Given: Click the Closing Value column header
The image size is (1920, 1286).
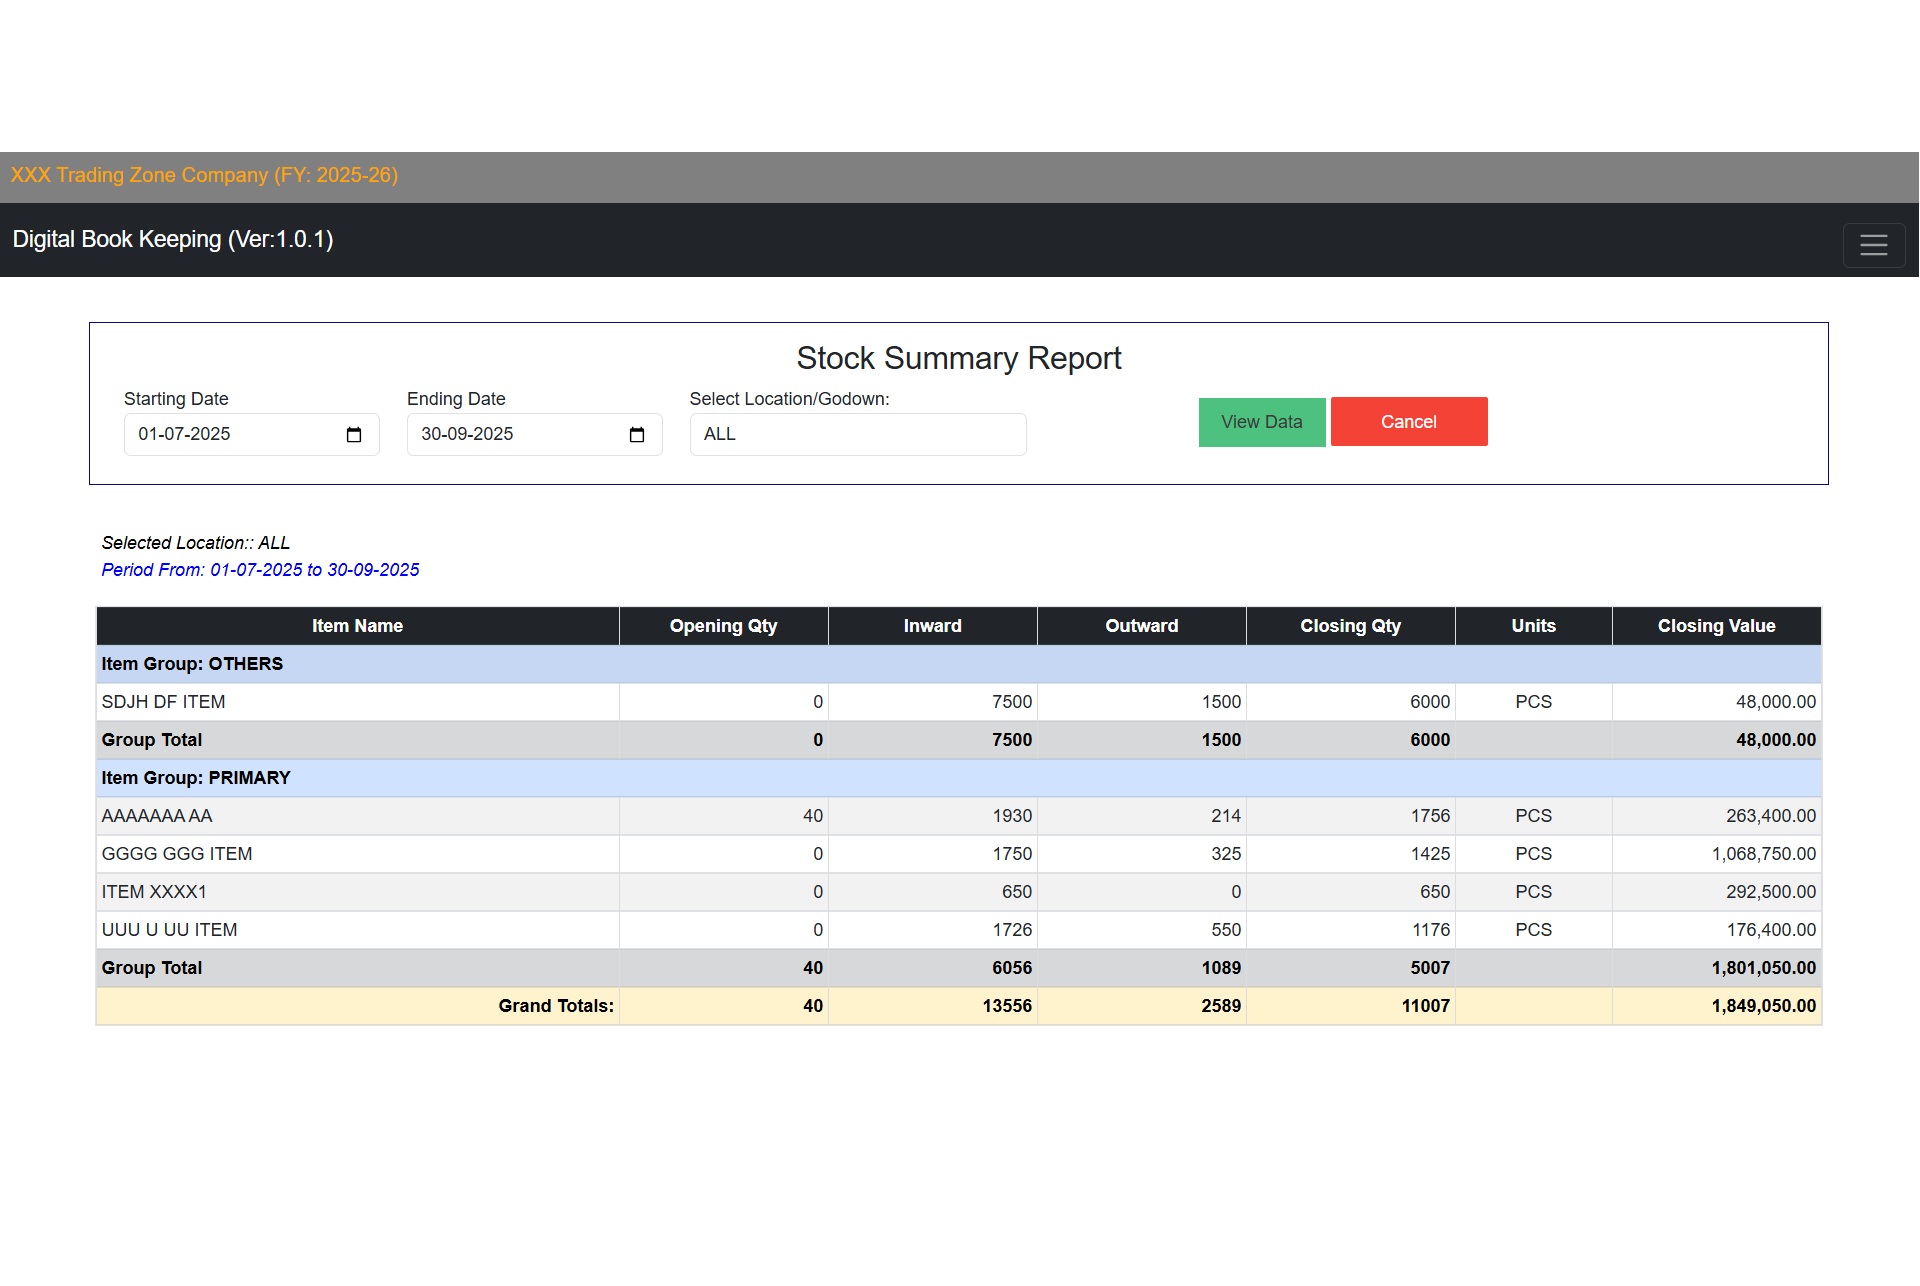Looking at the screenshot, I should pyautogui.click(x=1716, y=626).
